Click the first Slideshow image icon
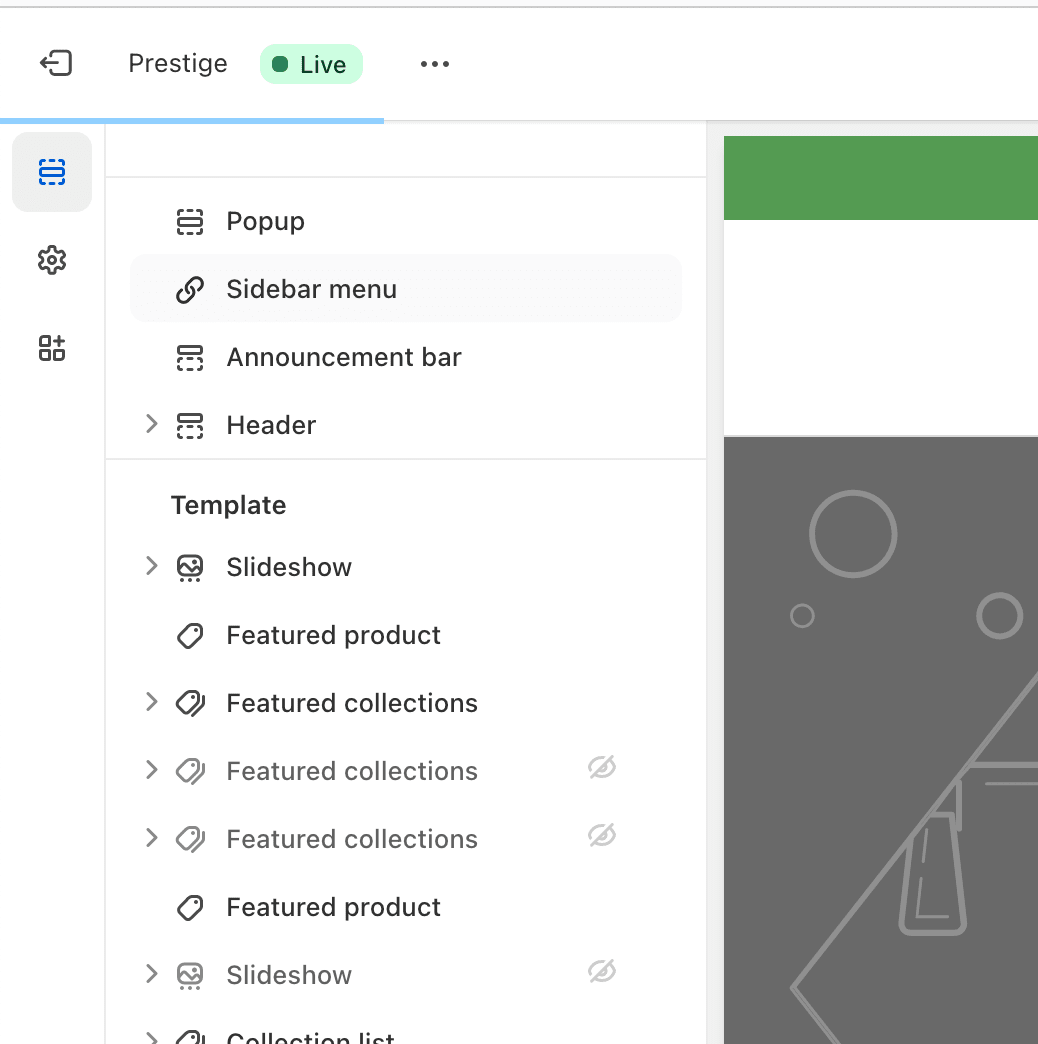The width and height of the screenshot is (1038, 1044). 190,568
